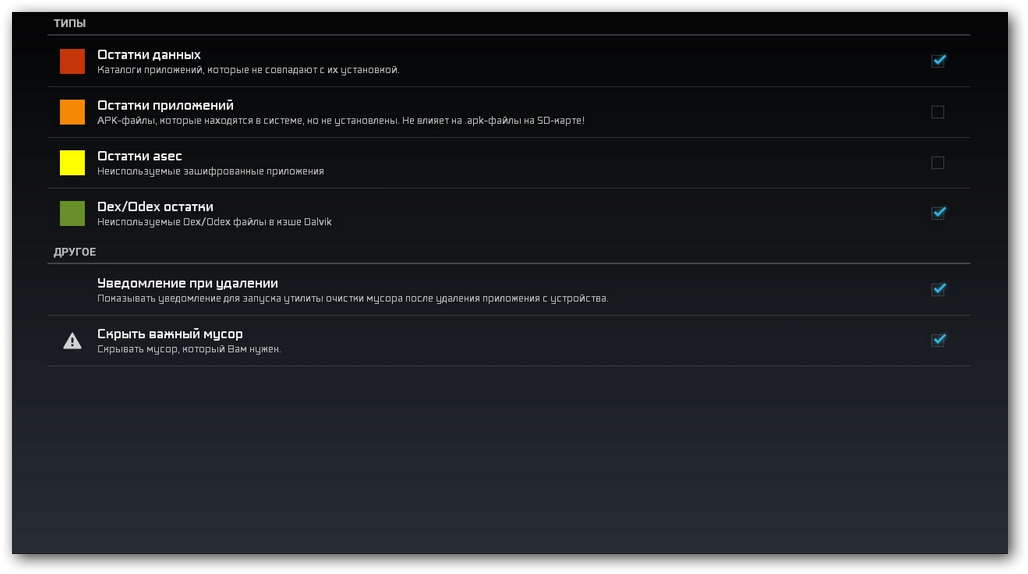Click the yellow swatch beside Остатки asec

[x=72, y=163]
